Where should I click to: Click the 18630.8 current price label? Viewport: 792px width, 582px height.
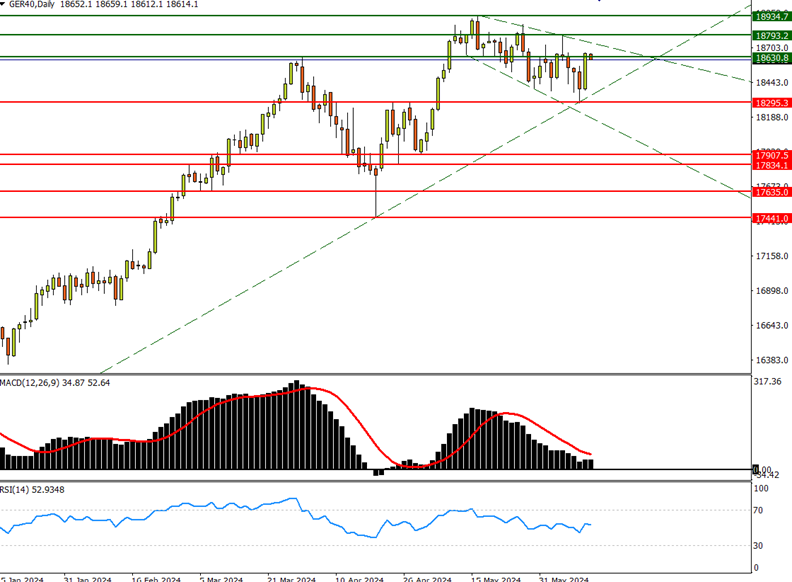pyautogui.click(x=772, y=59)
